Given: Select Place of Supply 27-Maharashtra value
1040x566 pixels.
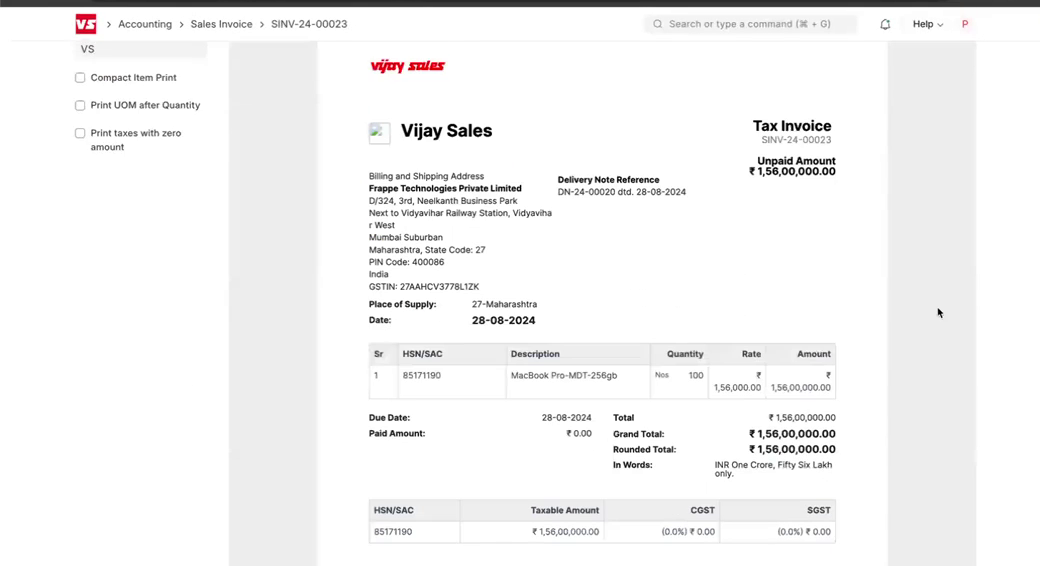Looking at the screenshot, I should coord(504,304).
